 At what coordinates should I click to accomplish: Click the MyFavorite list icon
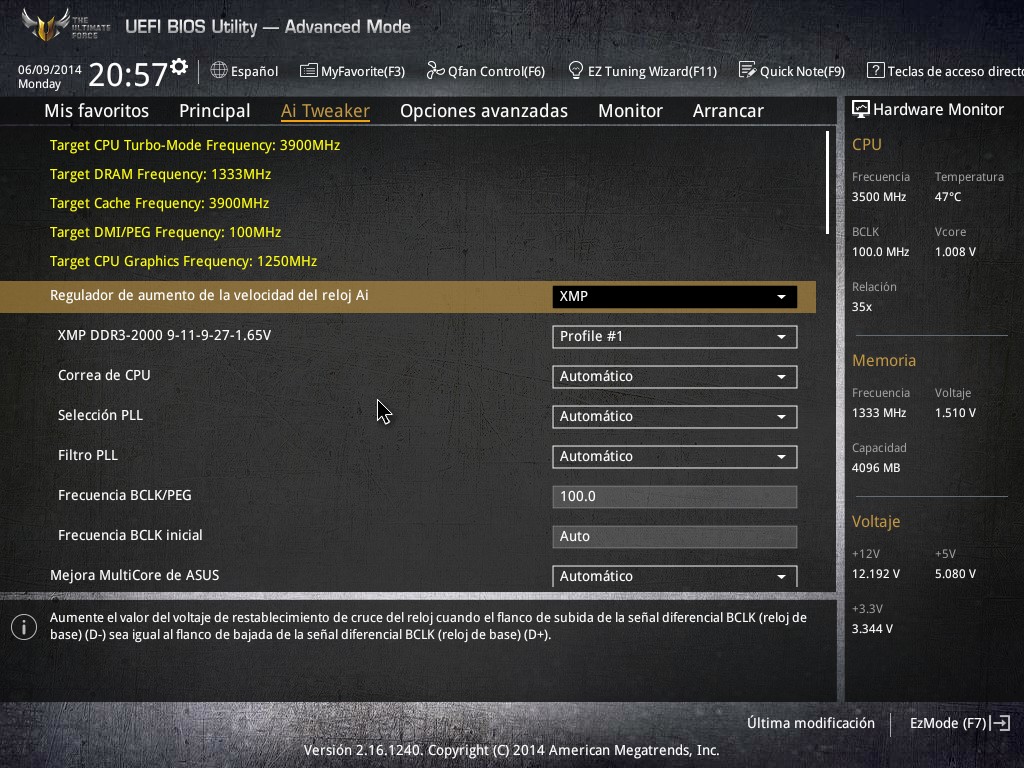click(308, 71)
